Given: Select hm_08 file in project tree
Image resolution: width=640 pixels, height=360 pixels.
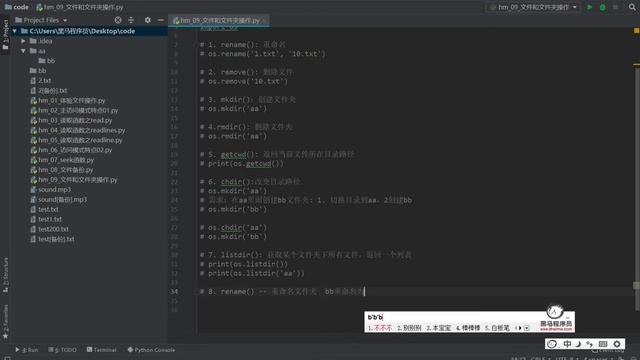Looking at the screenshot, I should pos(62,170).
